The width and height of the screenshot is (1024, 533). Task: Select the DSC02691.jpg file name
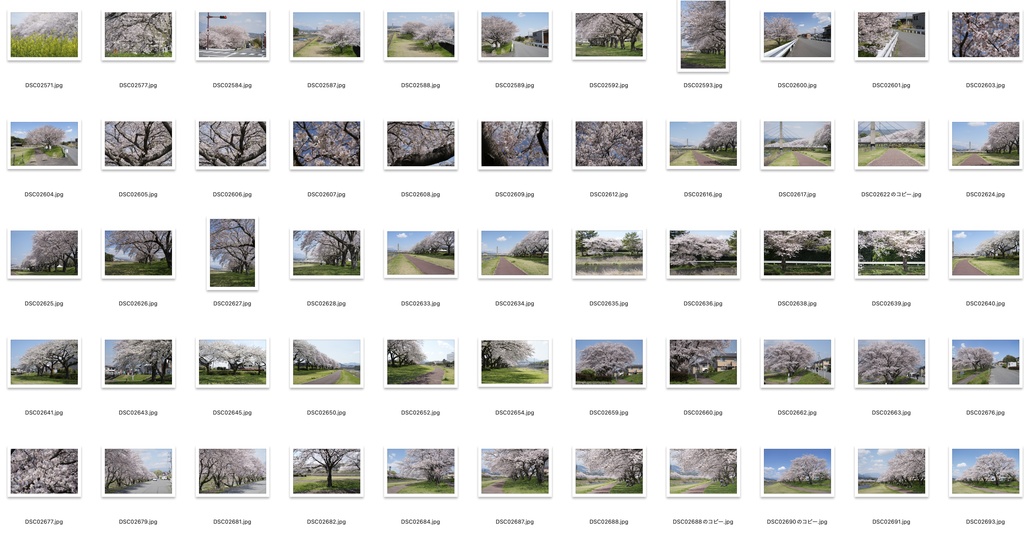coord(891,522)
